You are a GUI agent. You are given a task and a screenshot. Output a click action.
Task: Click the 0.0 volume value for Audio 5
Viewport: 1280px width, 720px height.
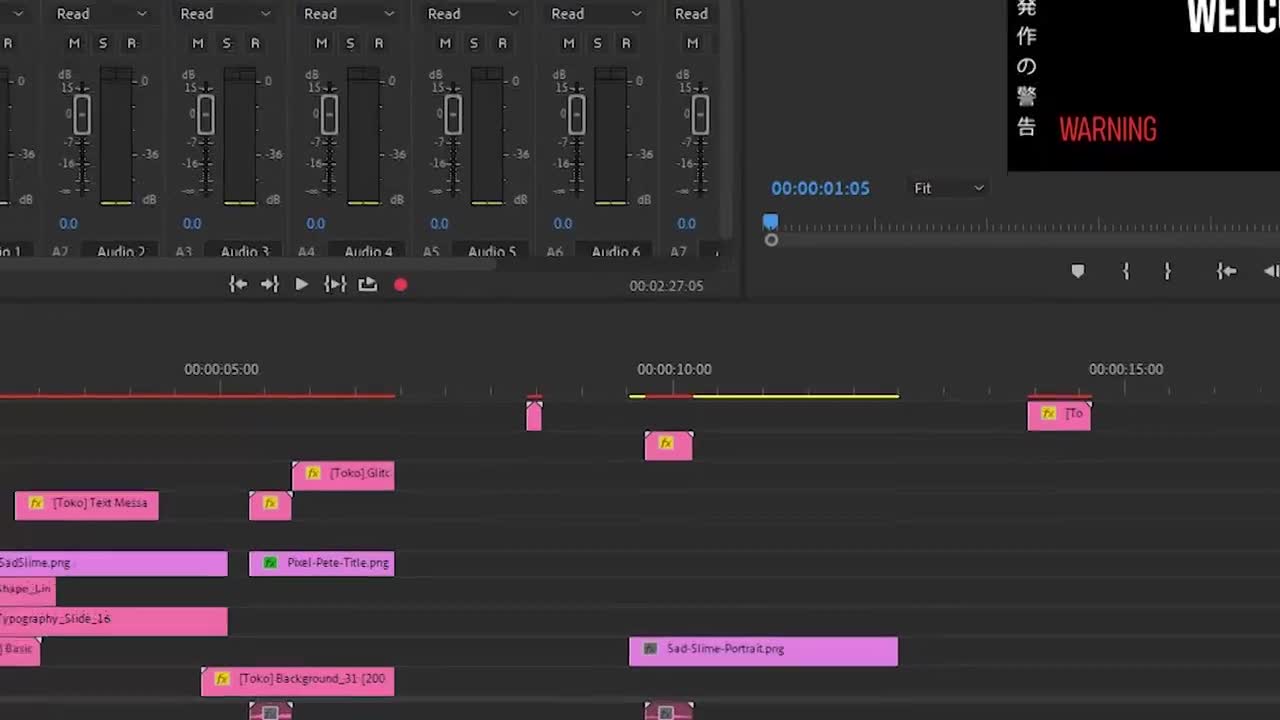[440, 224]
